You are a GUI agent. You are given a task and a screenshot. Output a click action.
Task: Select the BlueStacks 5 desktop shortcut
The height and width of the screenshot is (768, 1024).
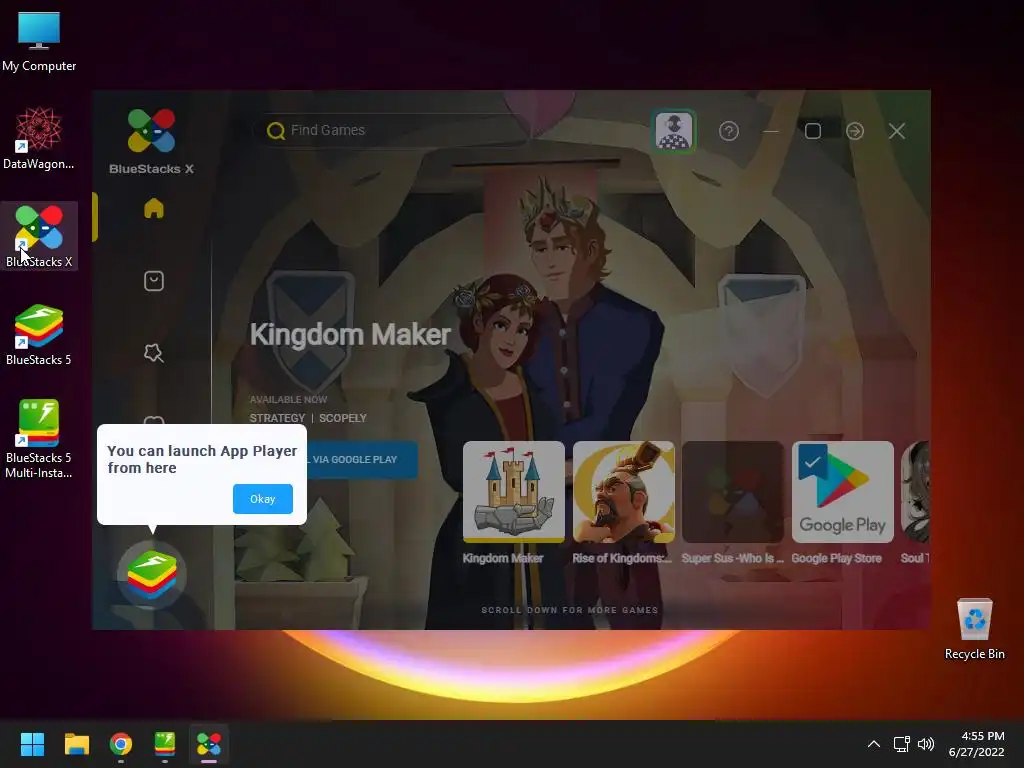point(39,334)
